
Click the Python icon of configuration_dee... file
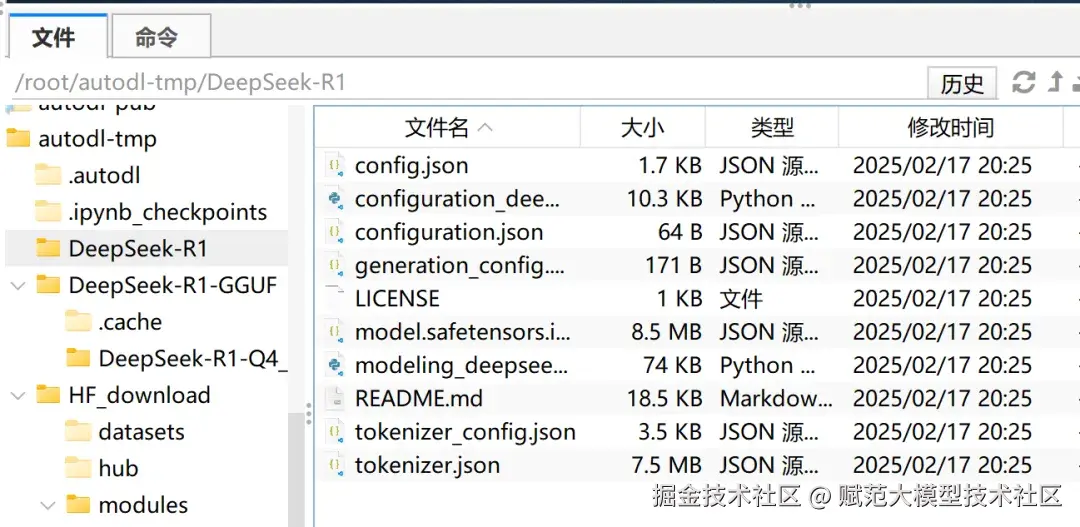[x=335, y=199]
